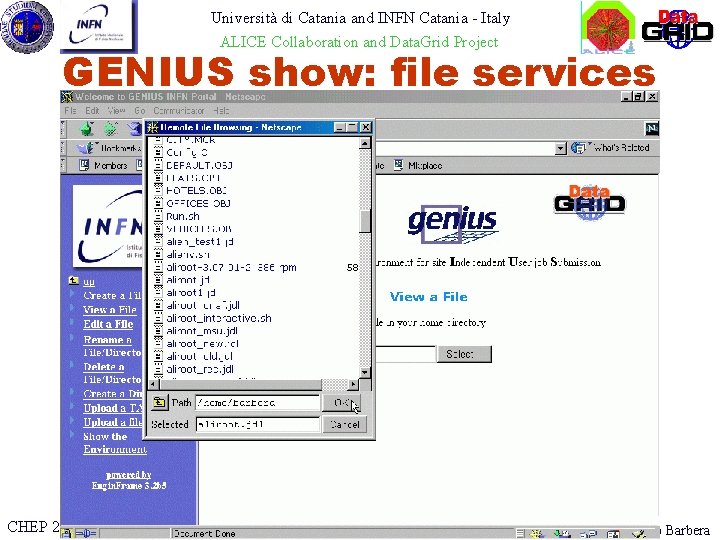Open the 'Create a File' sidebar link
Screen dimensions: 720x540
click(x=112, y=295)
